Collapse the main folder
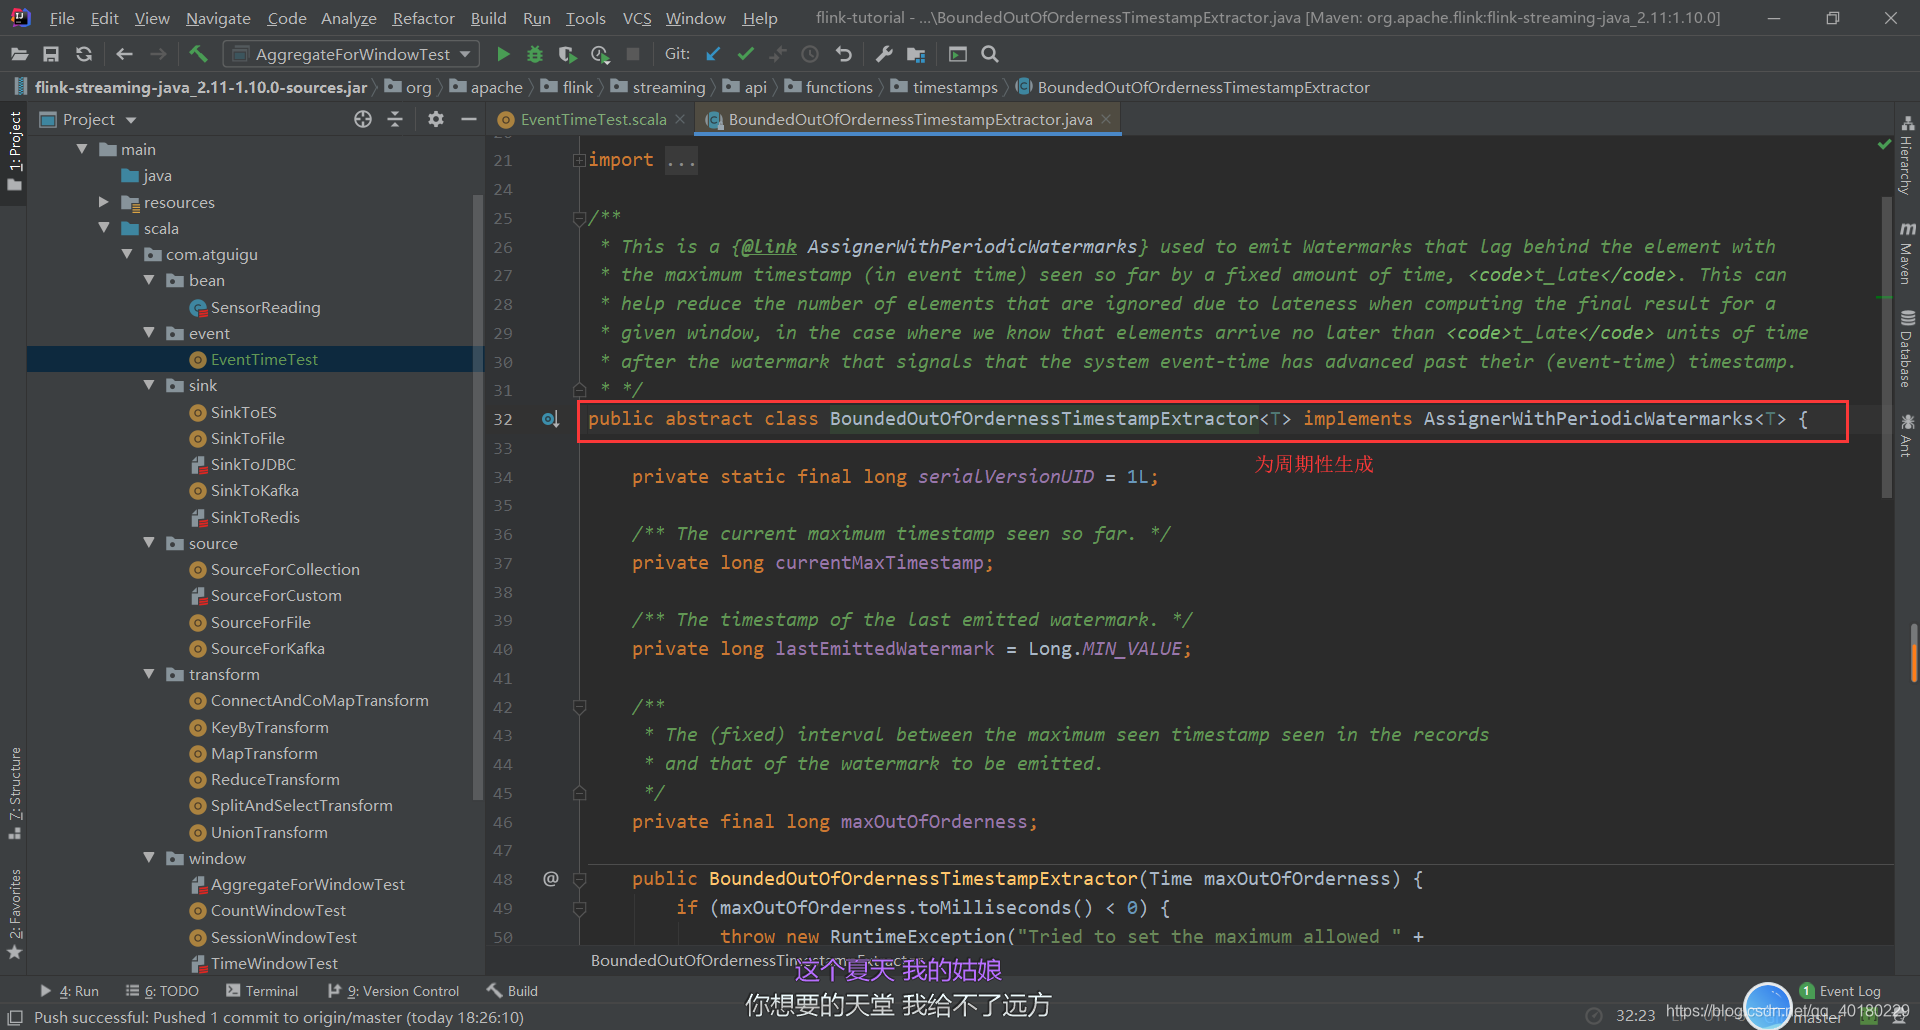Viewport: 1920px width, 1030px height. [x=82, y=149]
